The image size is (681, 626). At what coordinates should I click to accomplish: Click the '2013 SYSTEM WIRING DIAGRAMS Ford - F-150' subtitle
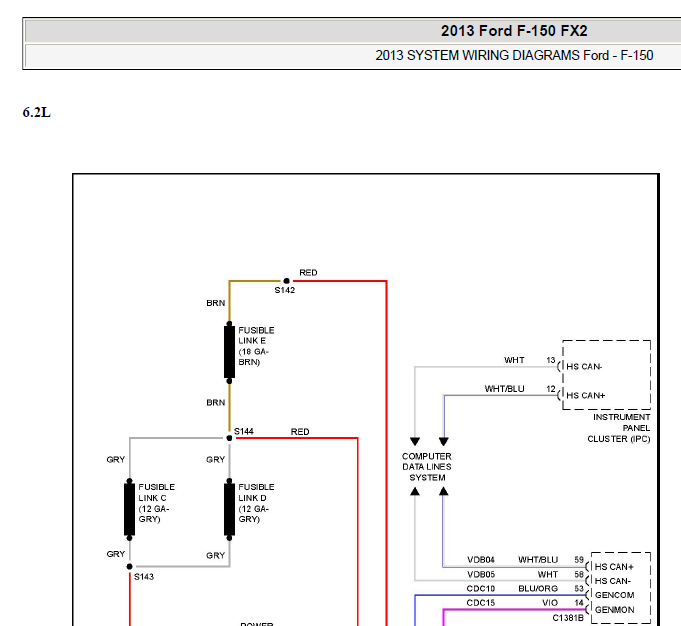click(514, 56)
